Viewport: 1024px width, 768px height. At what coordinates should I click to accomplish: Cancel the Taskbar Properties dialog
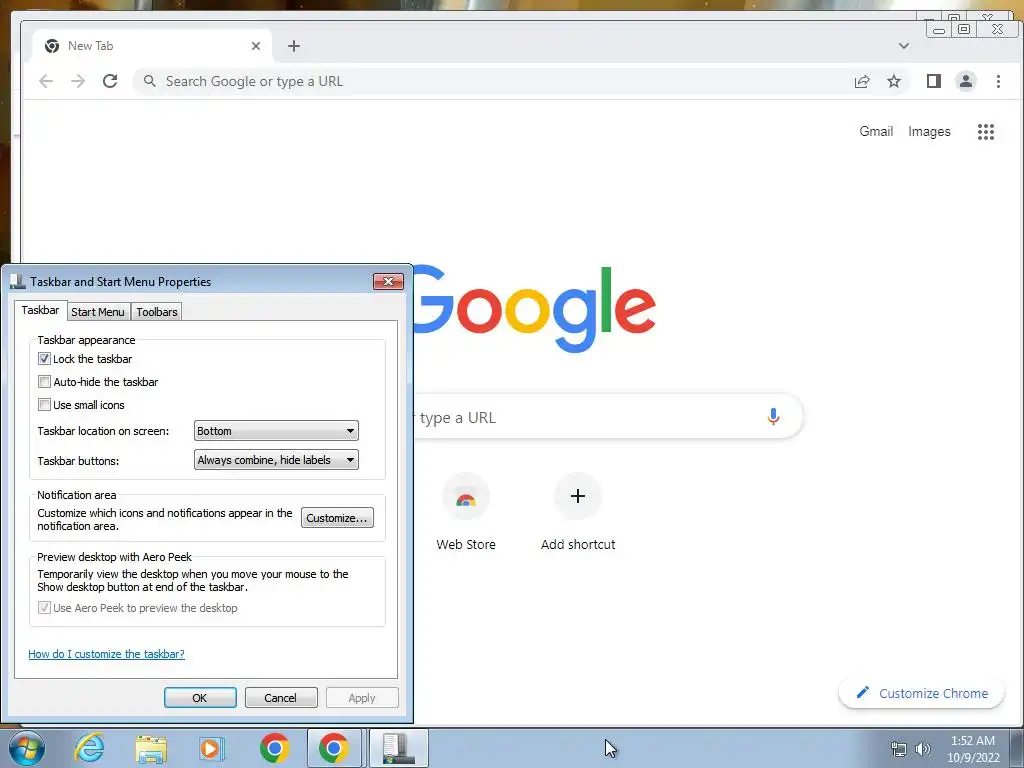(x=281, y=697)
